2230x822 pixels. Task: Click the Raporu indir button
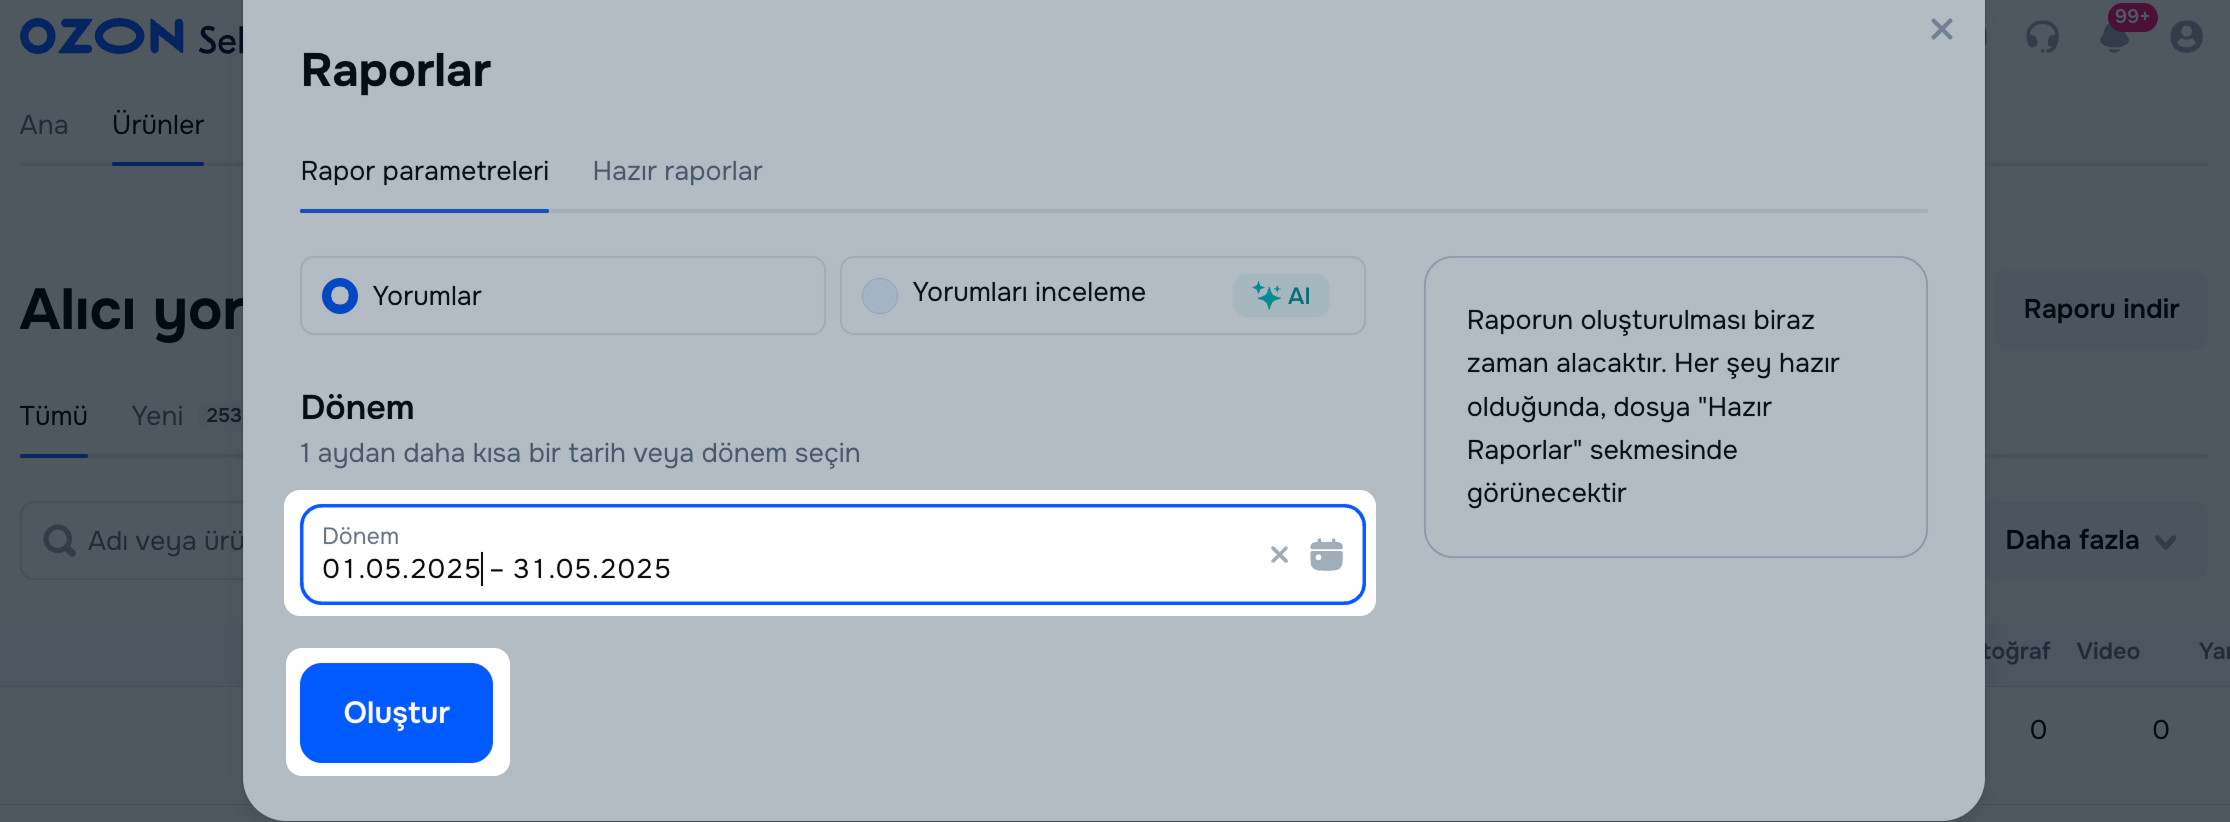[x=2100, y=309]
